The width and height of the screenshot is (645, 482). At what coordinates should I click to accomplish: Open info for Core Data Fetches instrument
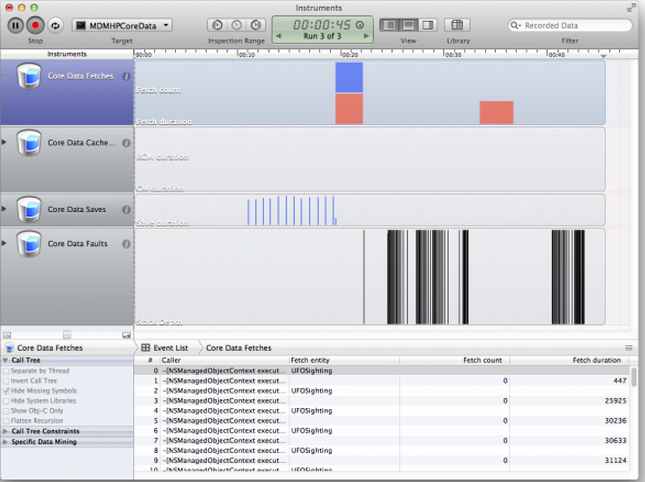[x=126, y=76]
